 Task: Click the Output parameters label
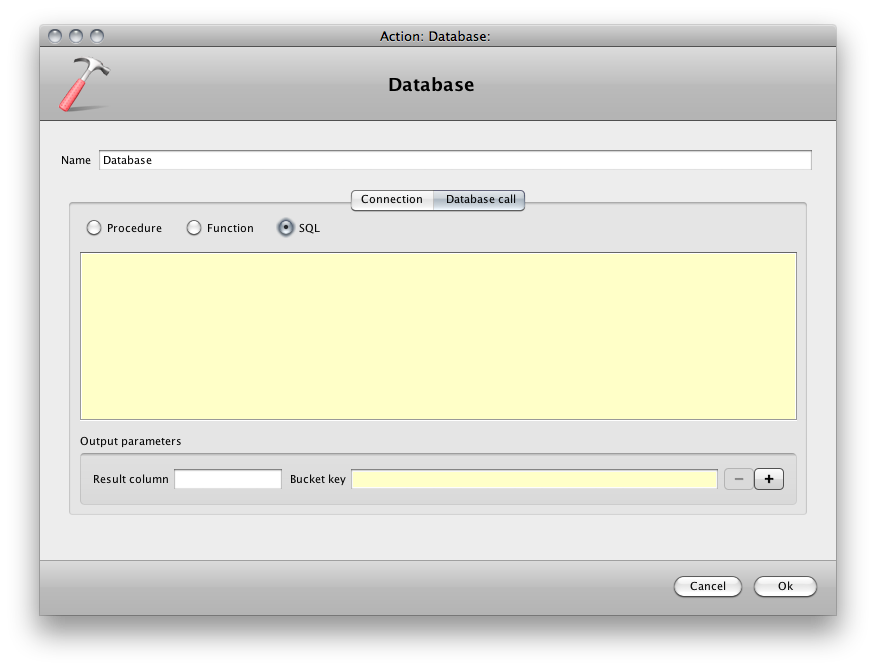point(131,441)
